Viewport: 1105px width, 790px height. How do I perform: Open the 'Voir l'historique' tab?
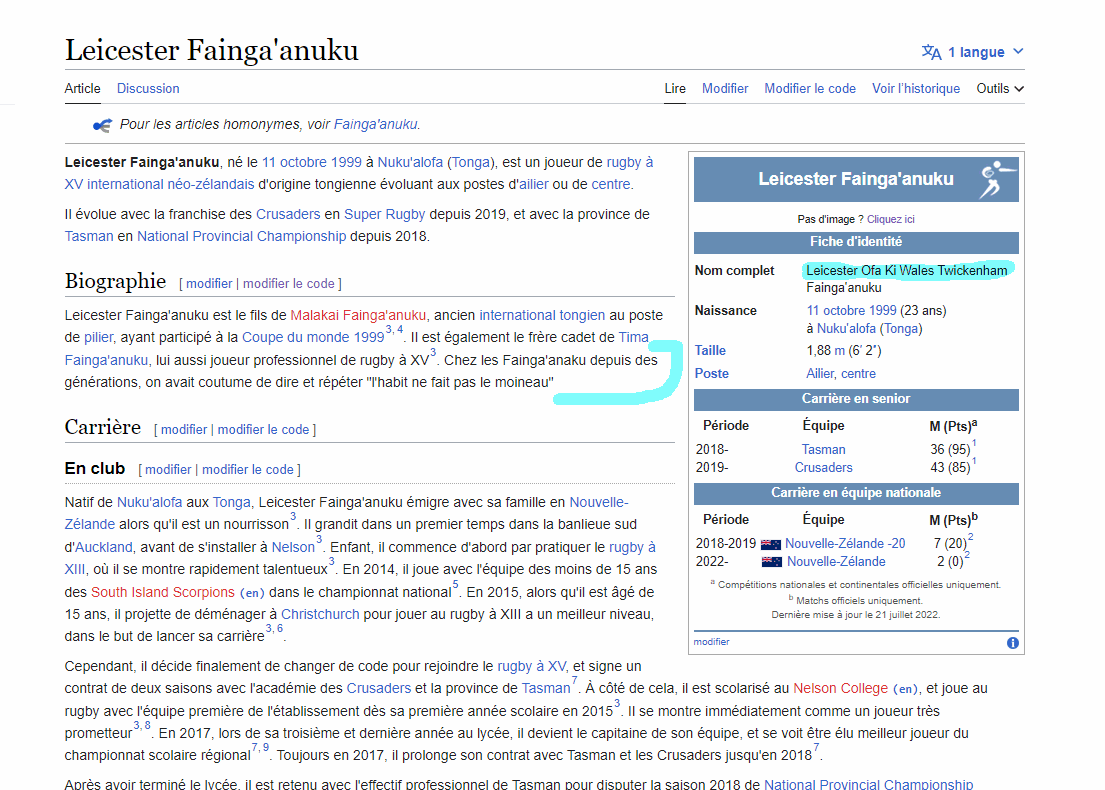click(x=916, y=89)
